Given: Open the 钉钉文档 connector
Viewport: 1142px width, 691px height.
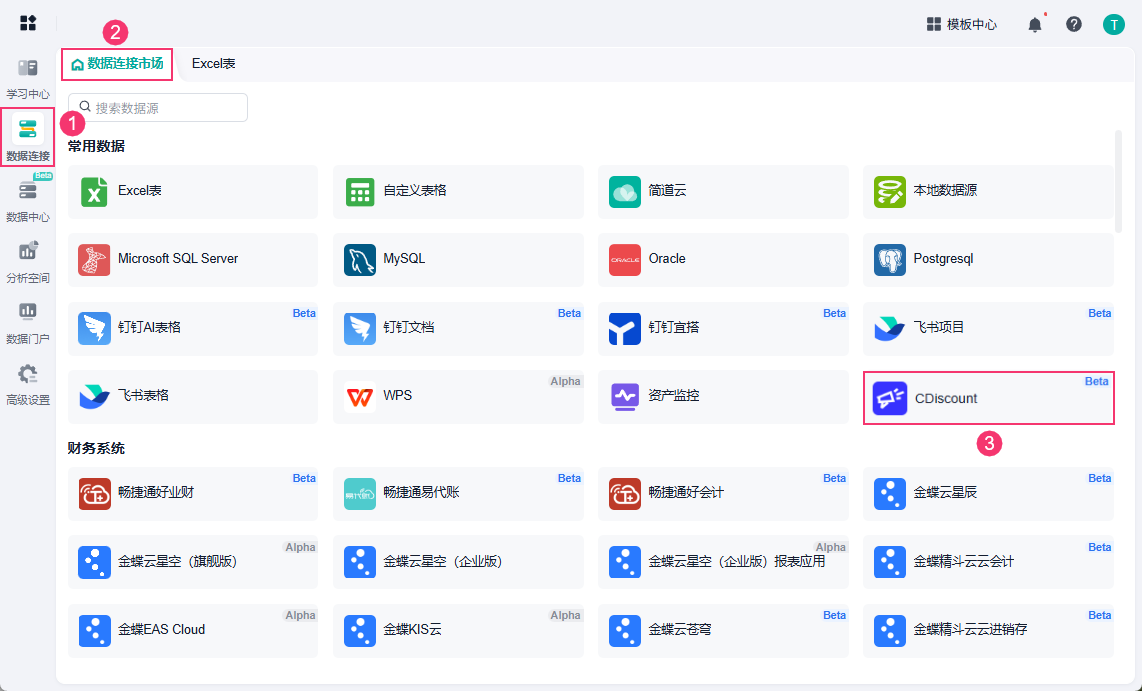Looking at the screenshot, I should click(x=458, y=328).
